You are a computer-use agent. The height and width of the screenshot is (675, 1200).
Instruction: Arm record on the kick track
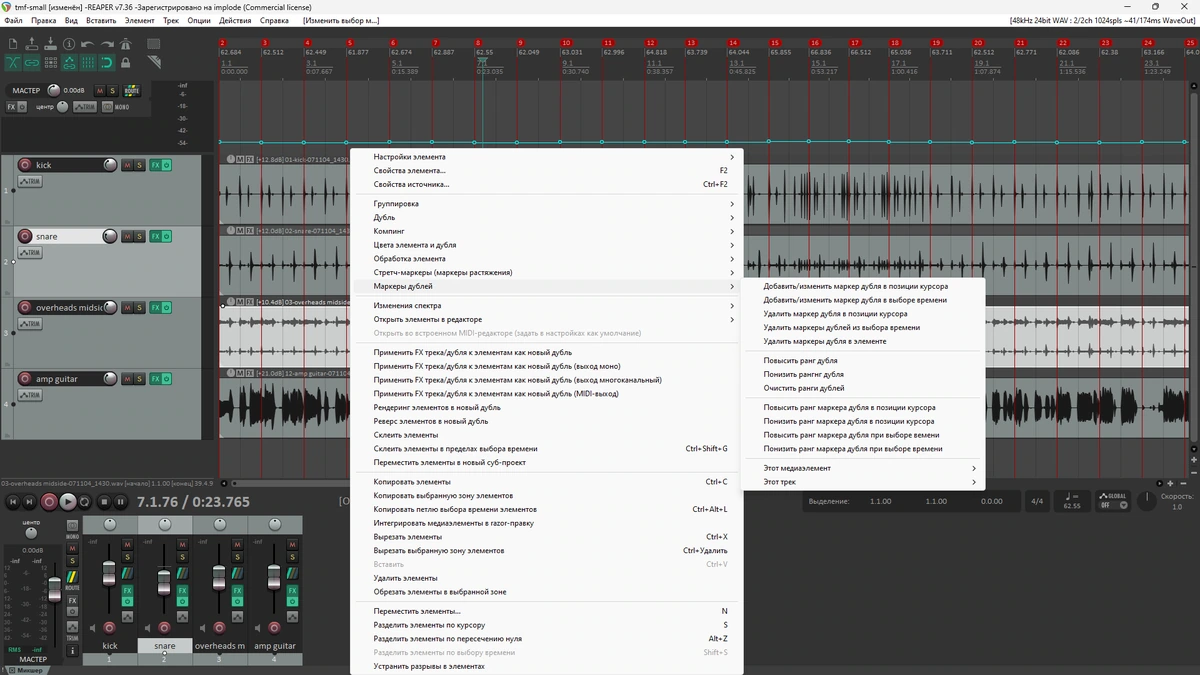[x=25, y=165]
